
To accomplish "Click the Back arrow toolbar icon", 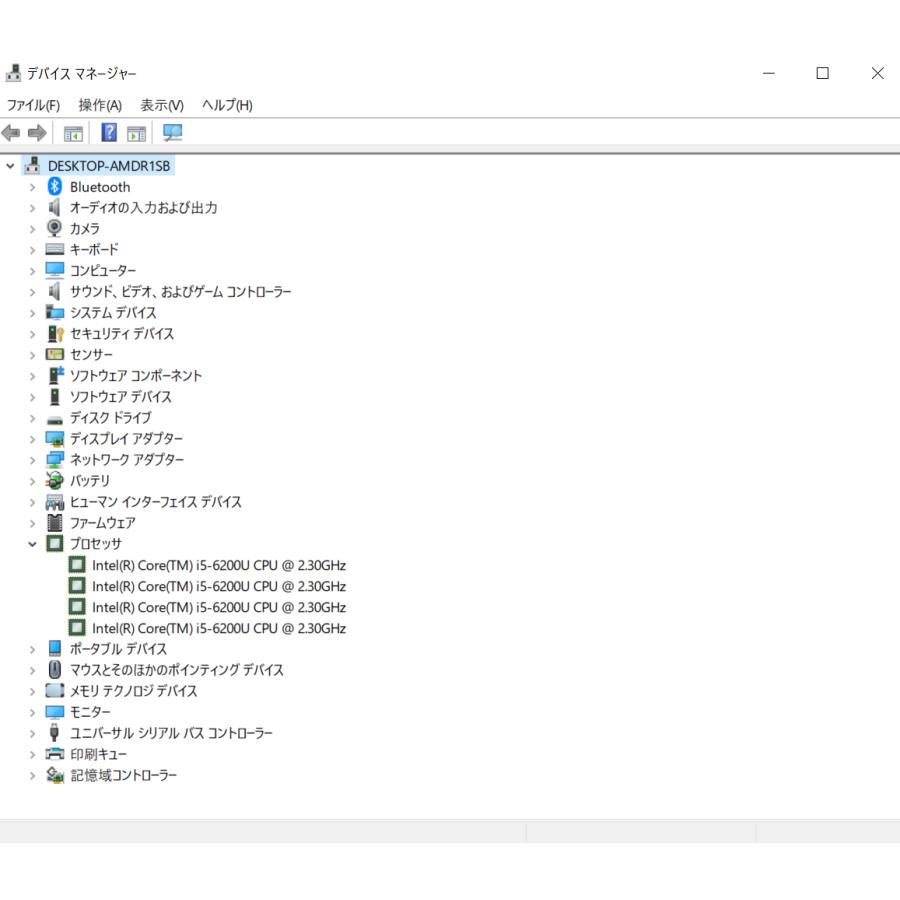I will 11,133.
